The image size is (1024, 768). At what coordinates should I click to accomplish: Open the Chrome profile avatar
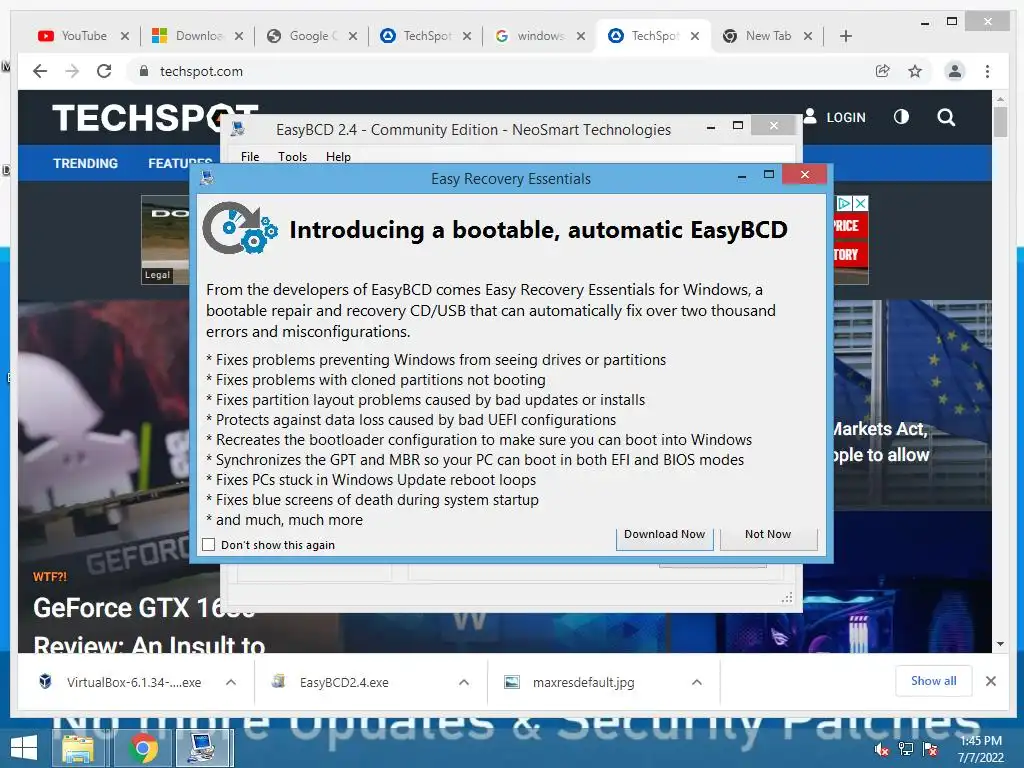click(955, 71)
